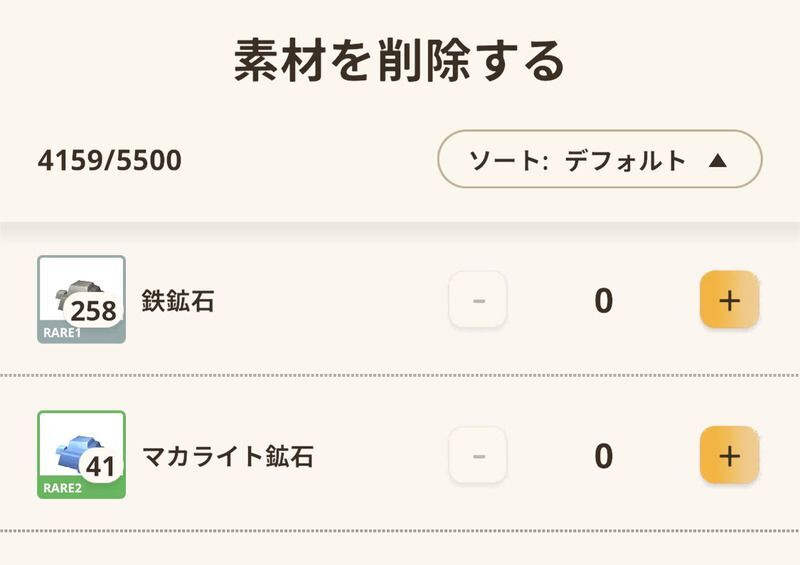Viewport: 800px width, 565px height.
Task: Click the quantity value 0 for 鉄鉱石
Action: click(603, 301)
